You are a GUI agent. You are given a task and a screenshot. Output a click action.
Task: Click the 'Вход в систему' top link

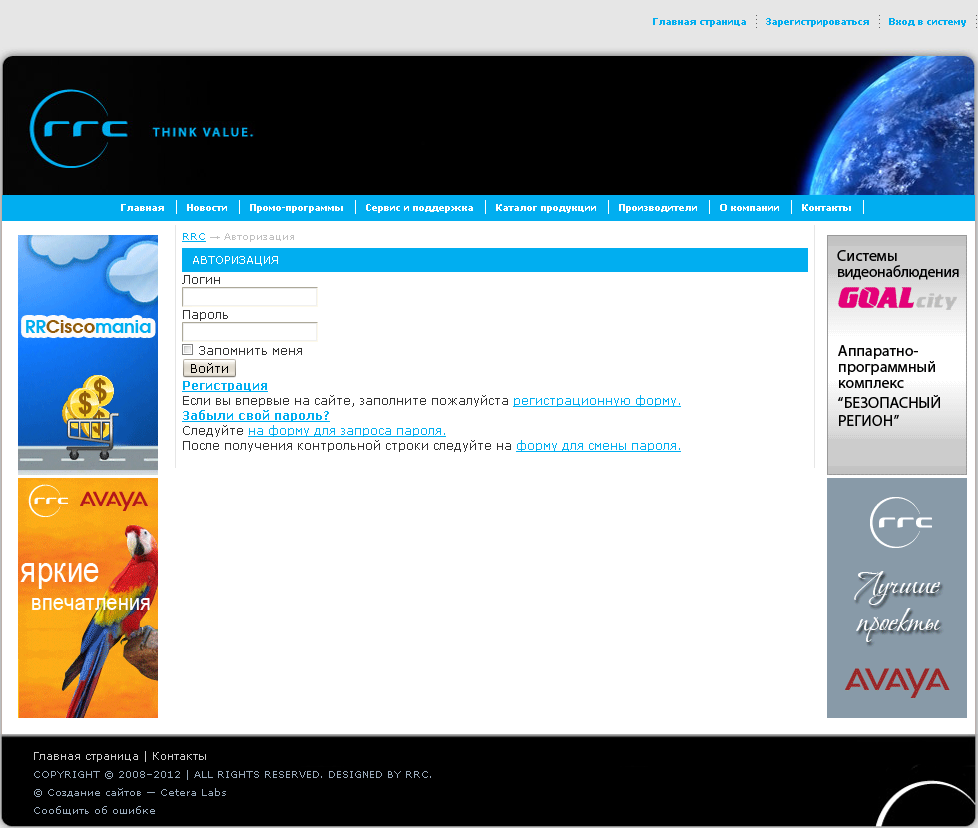click(x=927, y=22)
